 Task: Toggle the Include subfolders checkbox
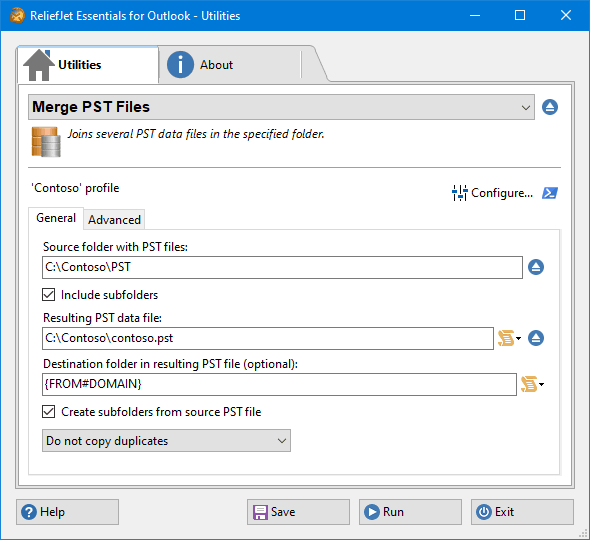tap(49, 295)
